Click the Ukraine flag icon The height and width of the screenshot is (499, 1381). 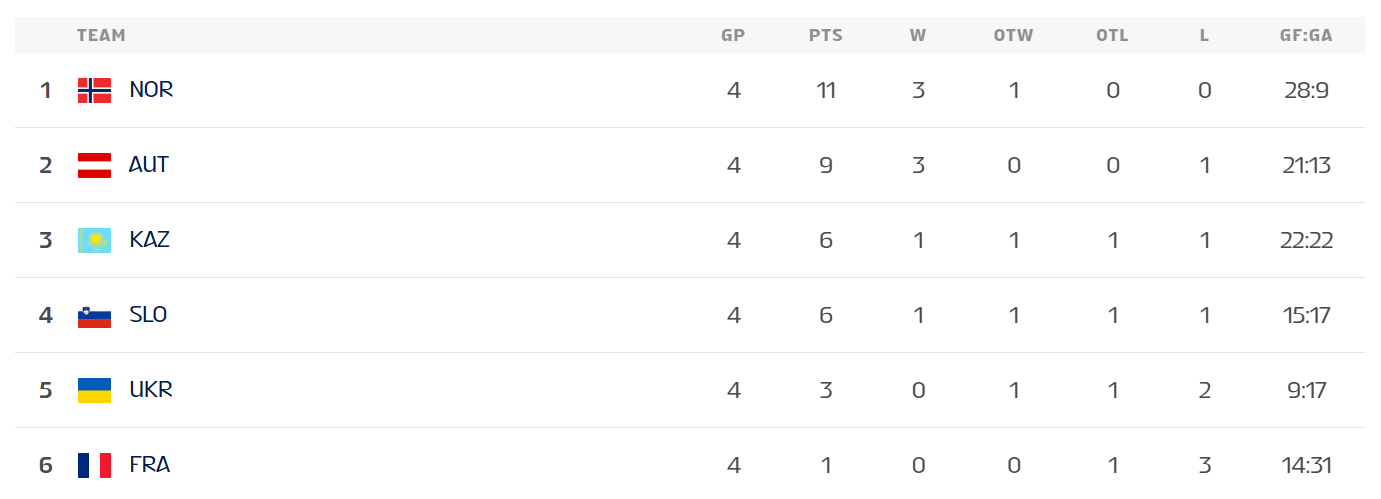94,390
